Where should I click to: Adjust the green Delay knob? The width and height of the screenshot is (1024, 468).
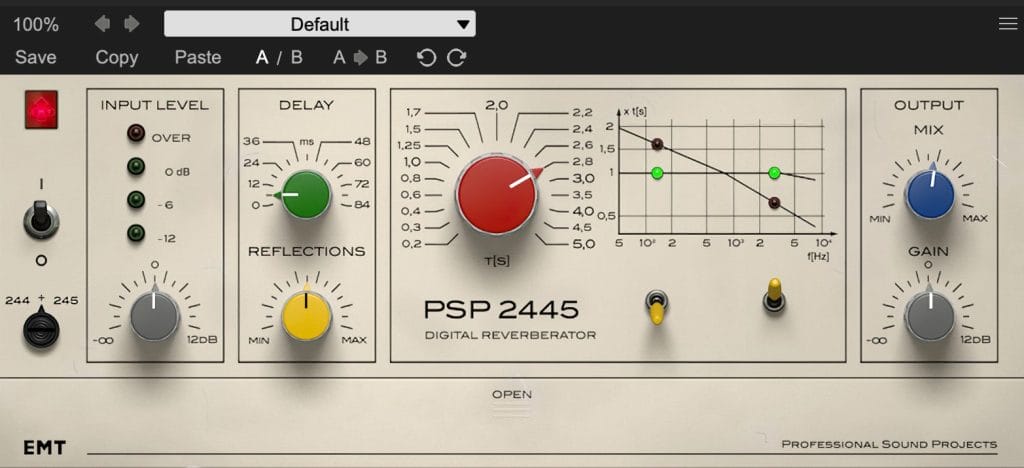coord(306,195)
